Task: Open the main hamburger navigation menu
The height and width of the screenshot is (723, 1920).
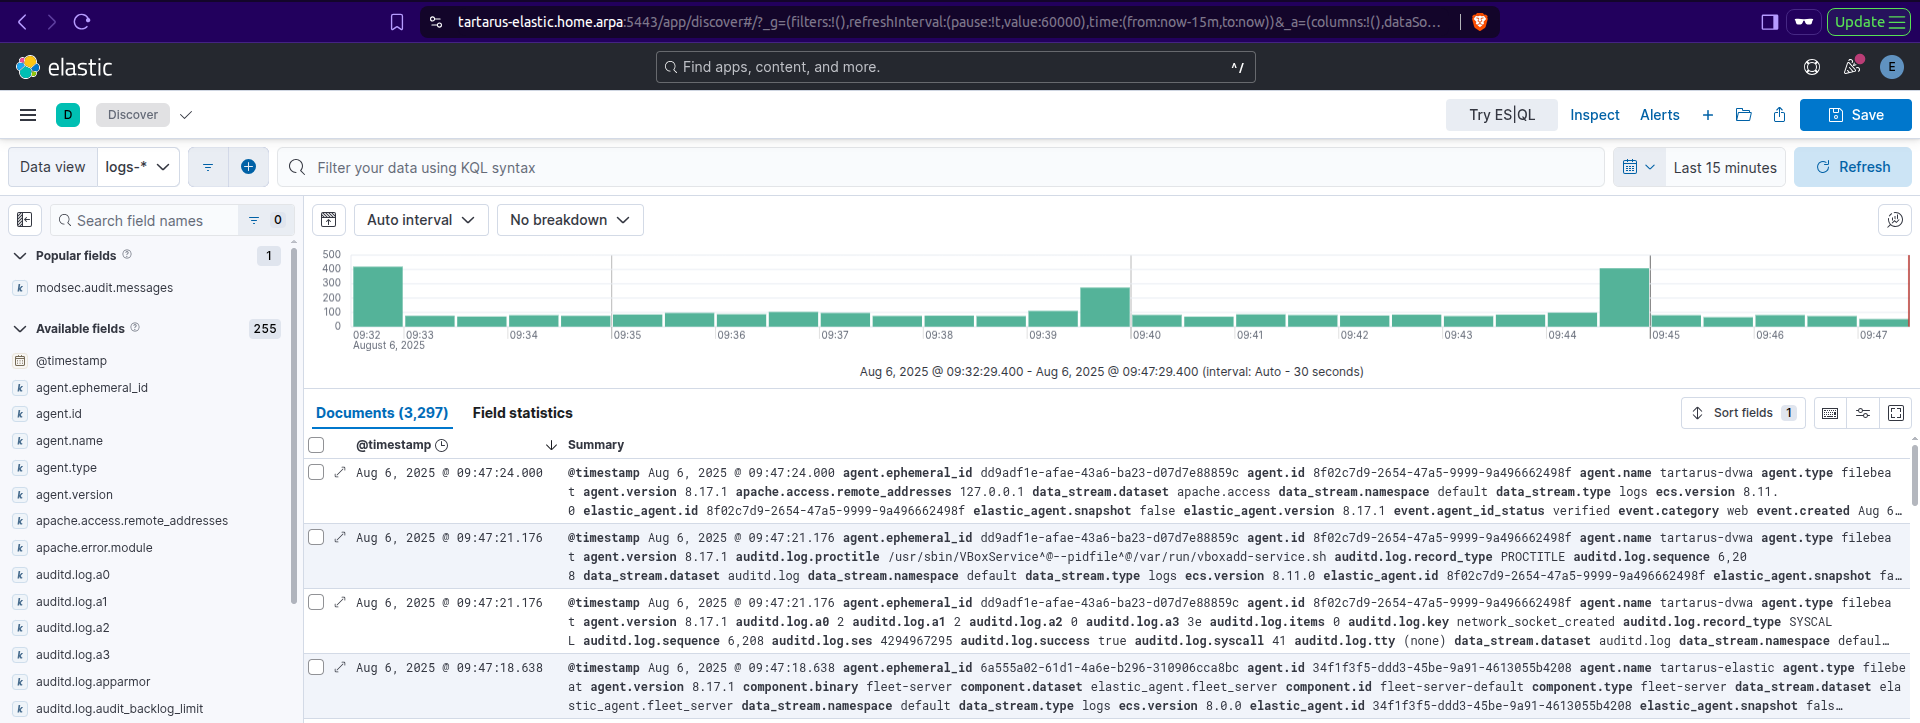Action: [28, 115]
